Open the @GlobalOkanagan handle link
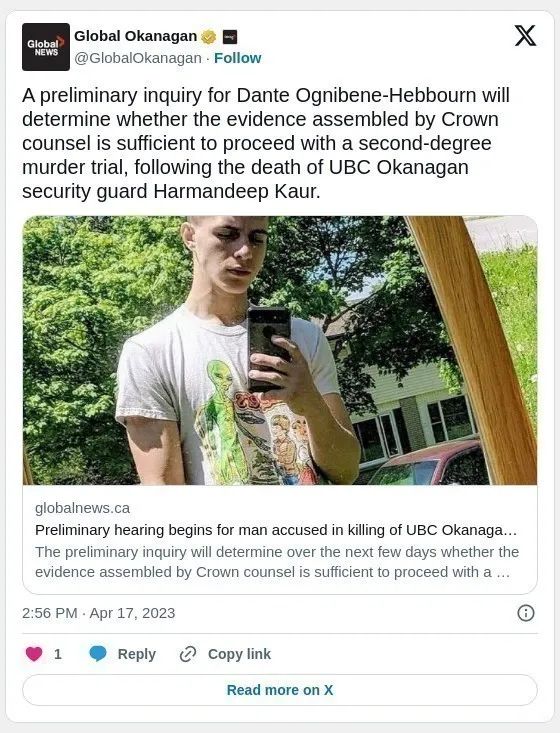Screen dimensions: 560x733 click(x=138, y=58)
